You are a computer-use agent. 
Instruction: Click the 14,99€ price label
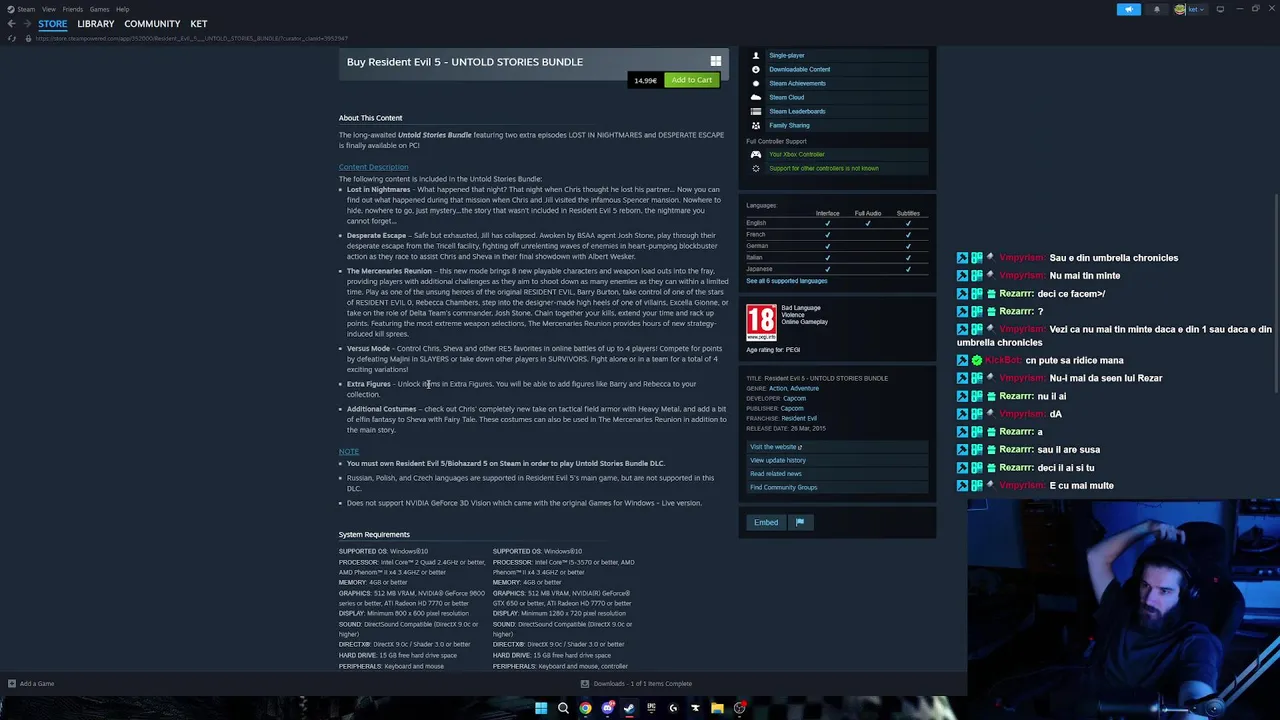(645, 80)
